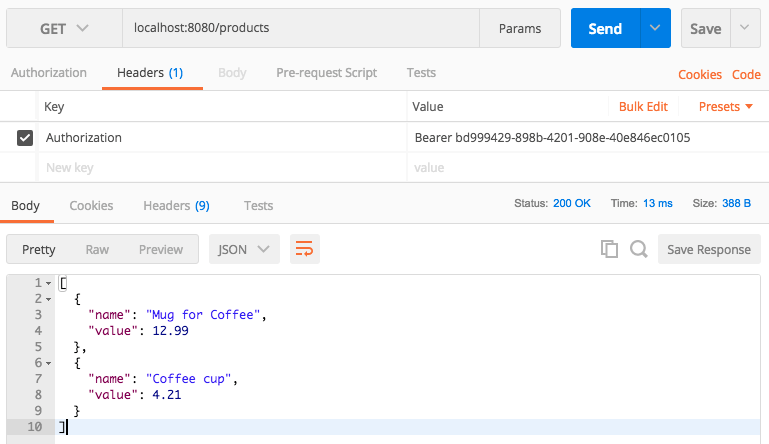Click the 200 OK status text
This screenshot has height=444, width=769.
(x=572, y=203)
